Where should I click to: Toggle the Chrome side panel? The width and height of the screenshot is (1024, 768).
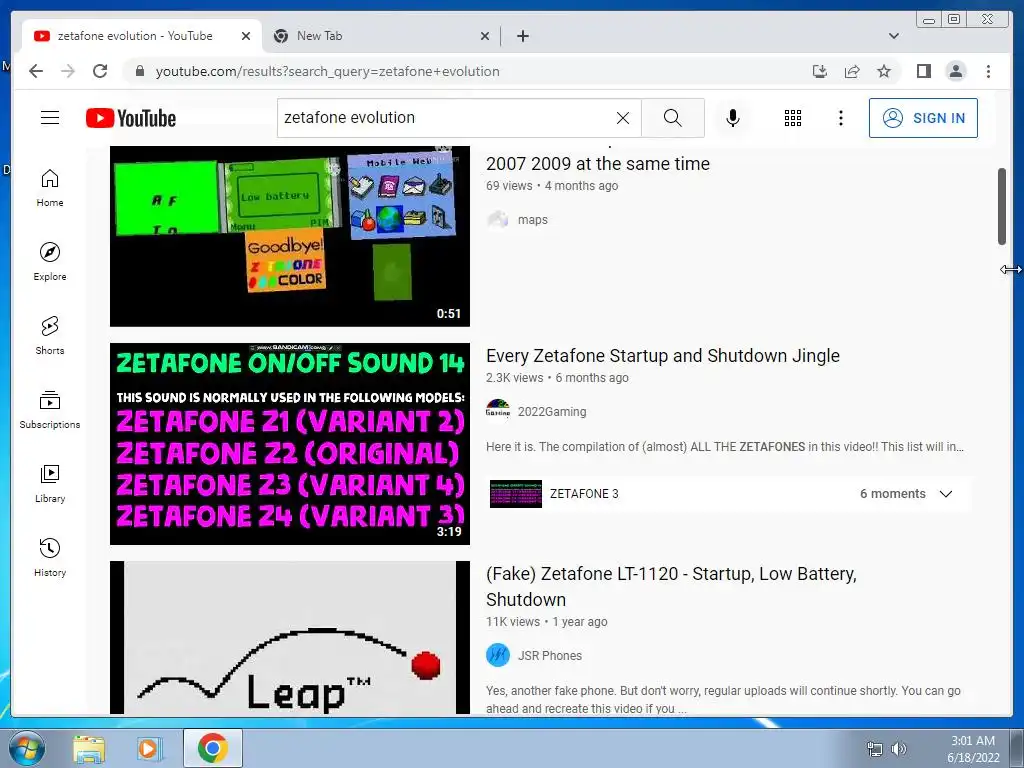coord(923,71)
